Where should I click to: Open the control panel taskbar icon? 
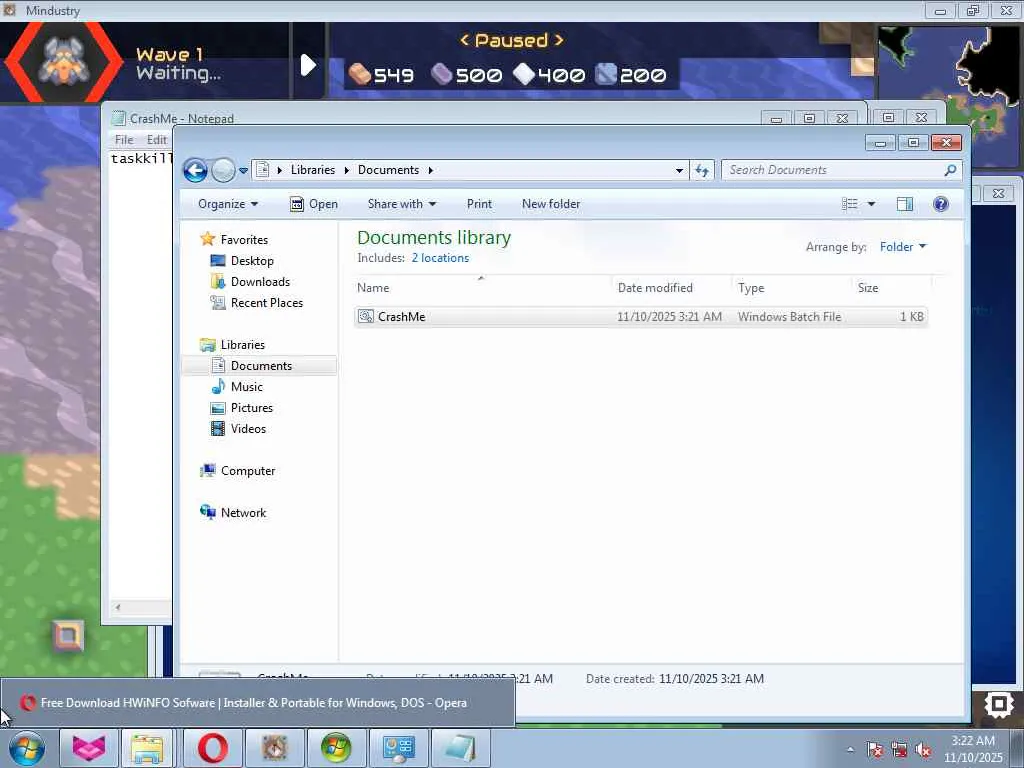[x=398, y=748]
